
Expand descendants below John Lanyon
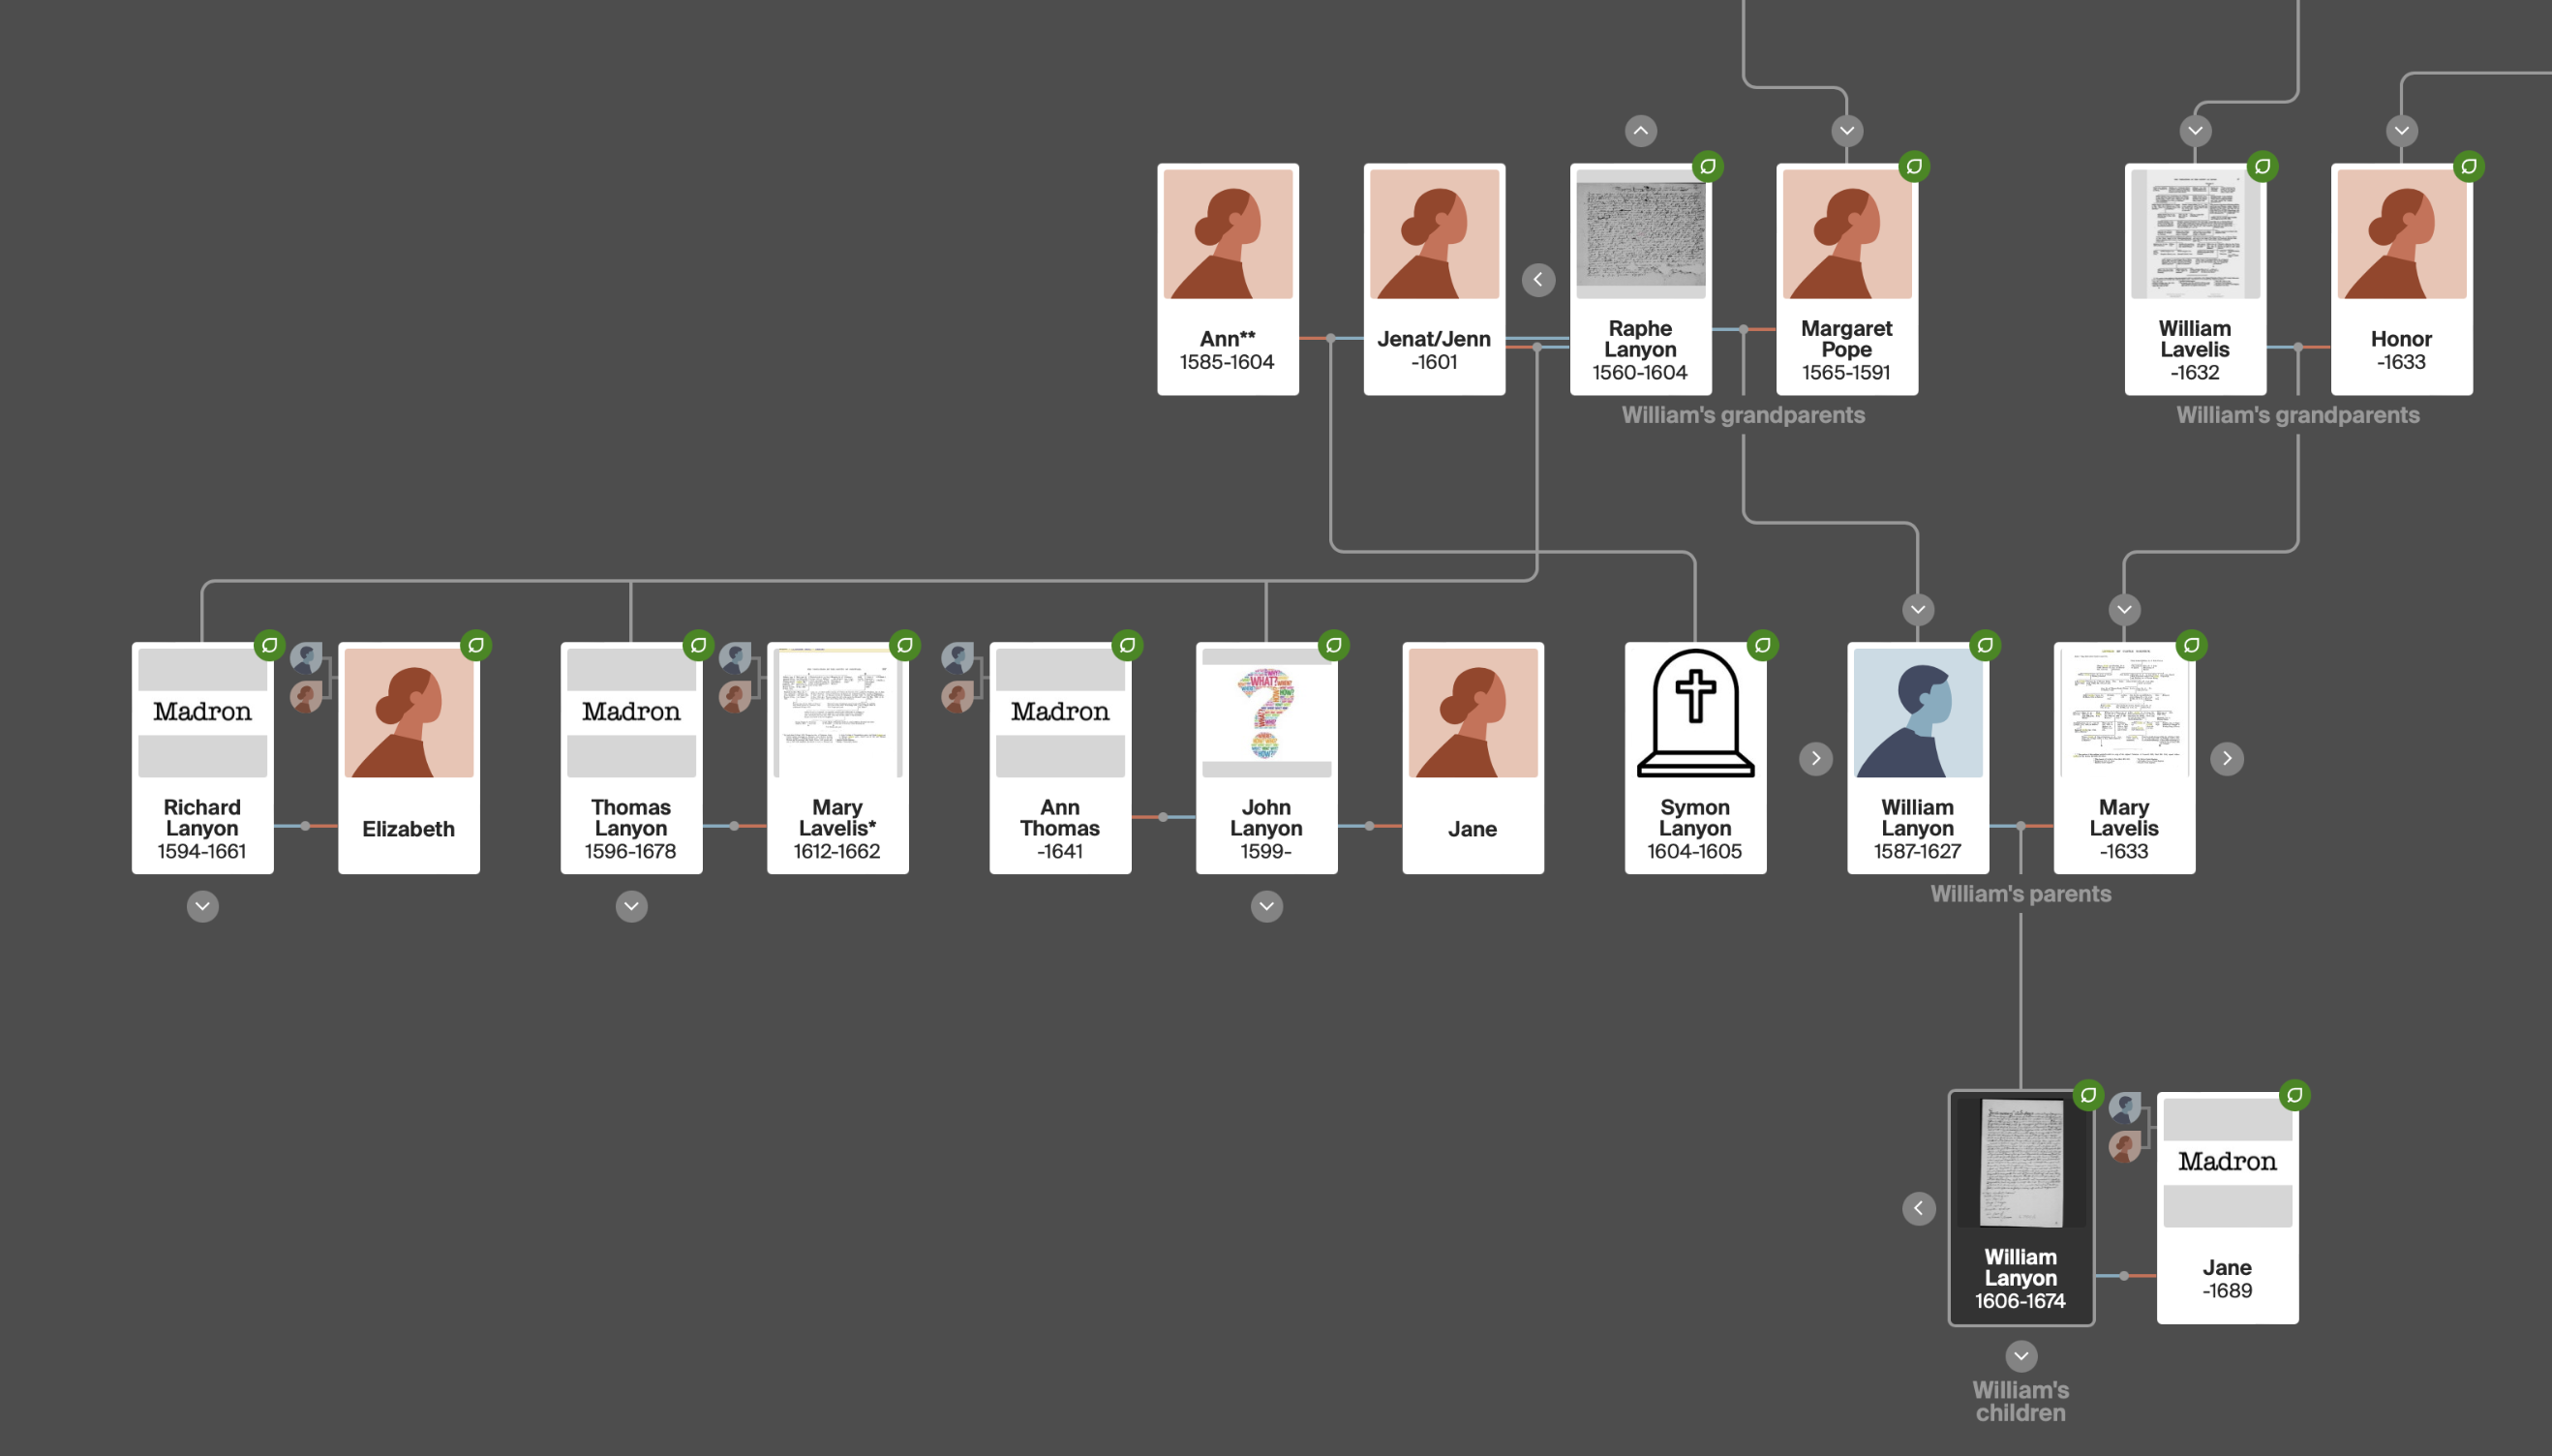point(1266,906)
